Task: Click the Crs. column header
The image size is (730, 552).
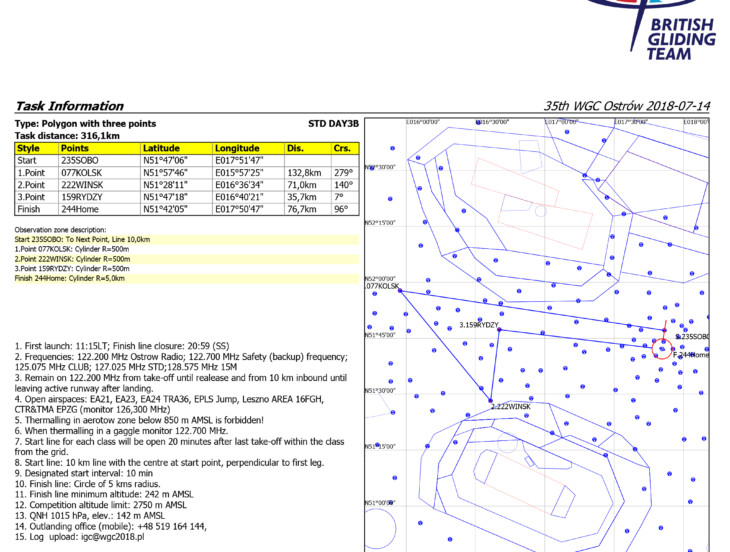Action: pyautogui.click(x=343, y=148)
